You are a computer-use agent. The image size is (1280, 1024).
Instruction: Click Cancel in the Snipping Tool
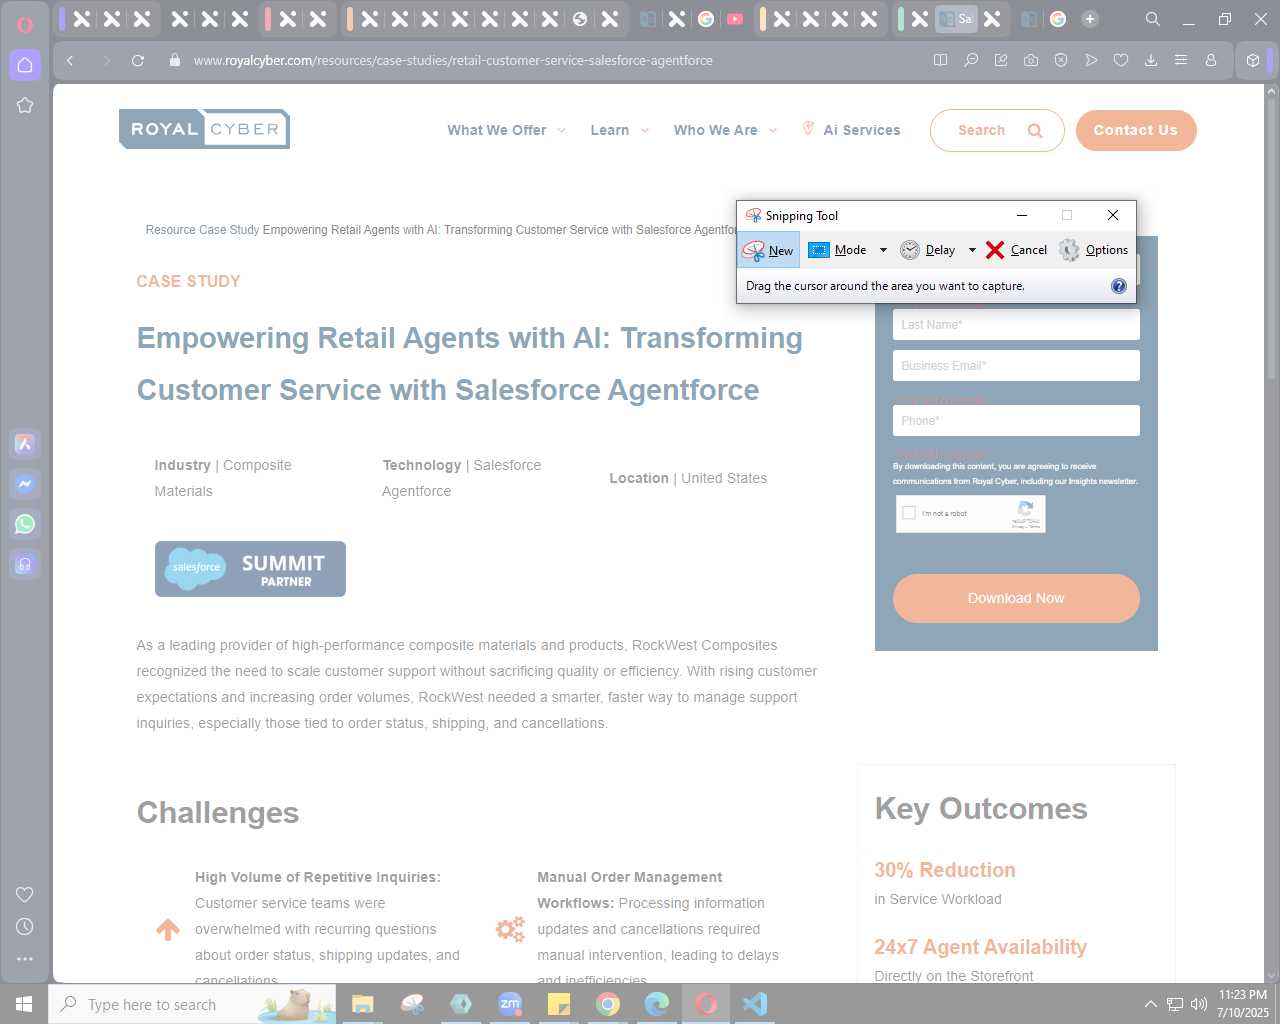pyautogui.click(x=1016, y=250)
